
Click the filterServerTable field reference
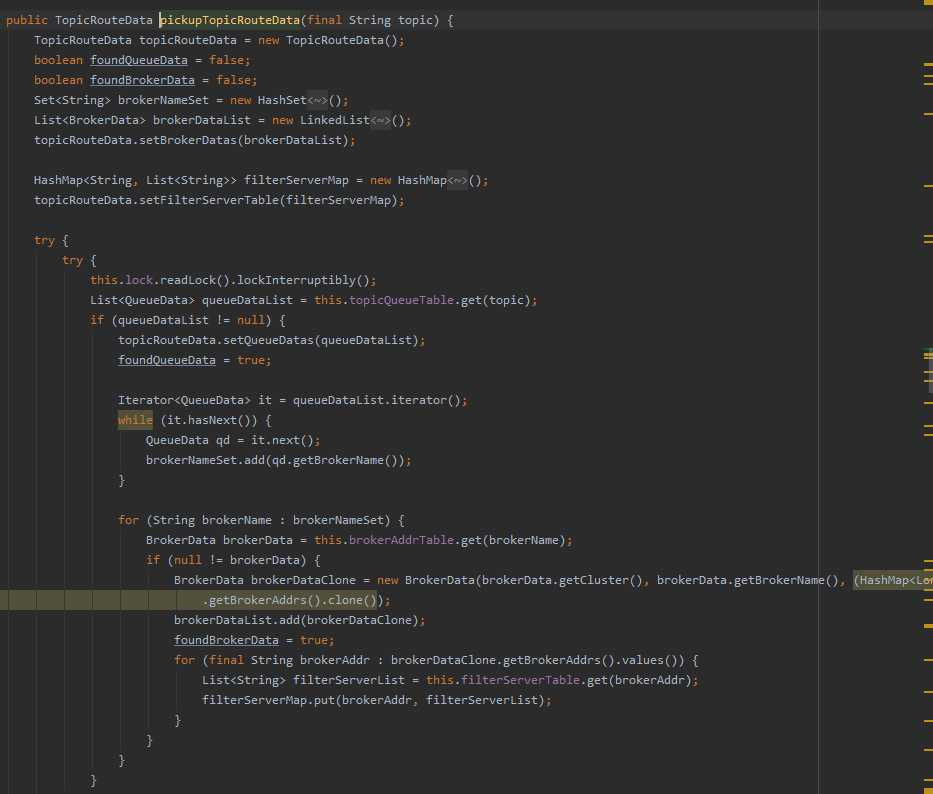(x=521, y=680)
